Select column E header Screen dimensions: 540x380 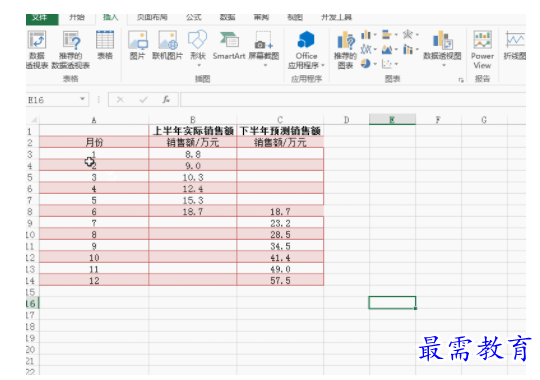click(392, 120)
